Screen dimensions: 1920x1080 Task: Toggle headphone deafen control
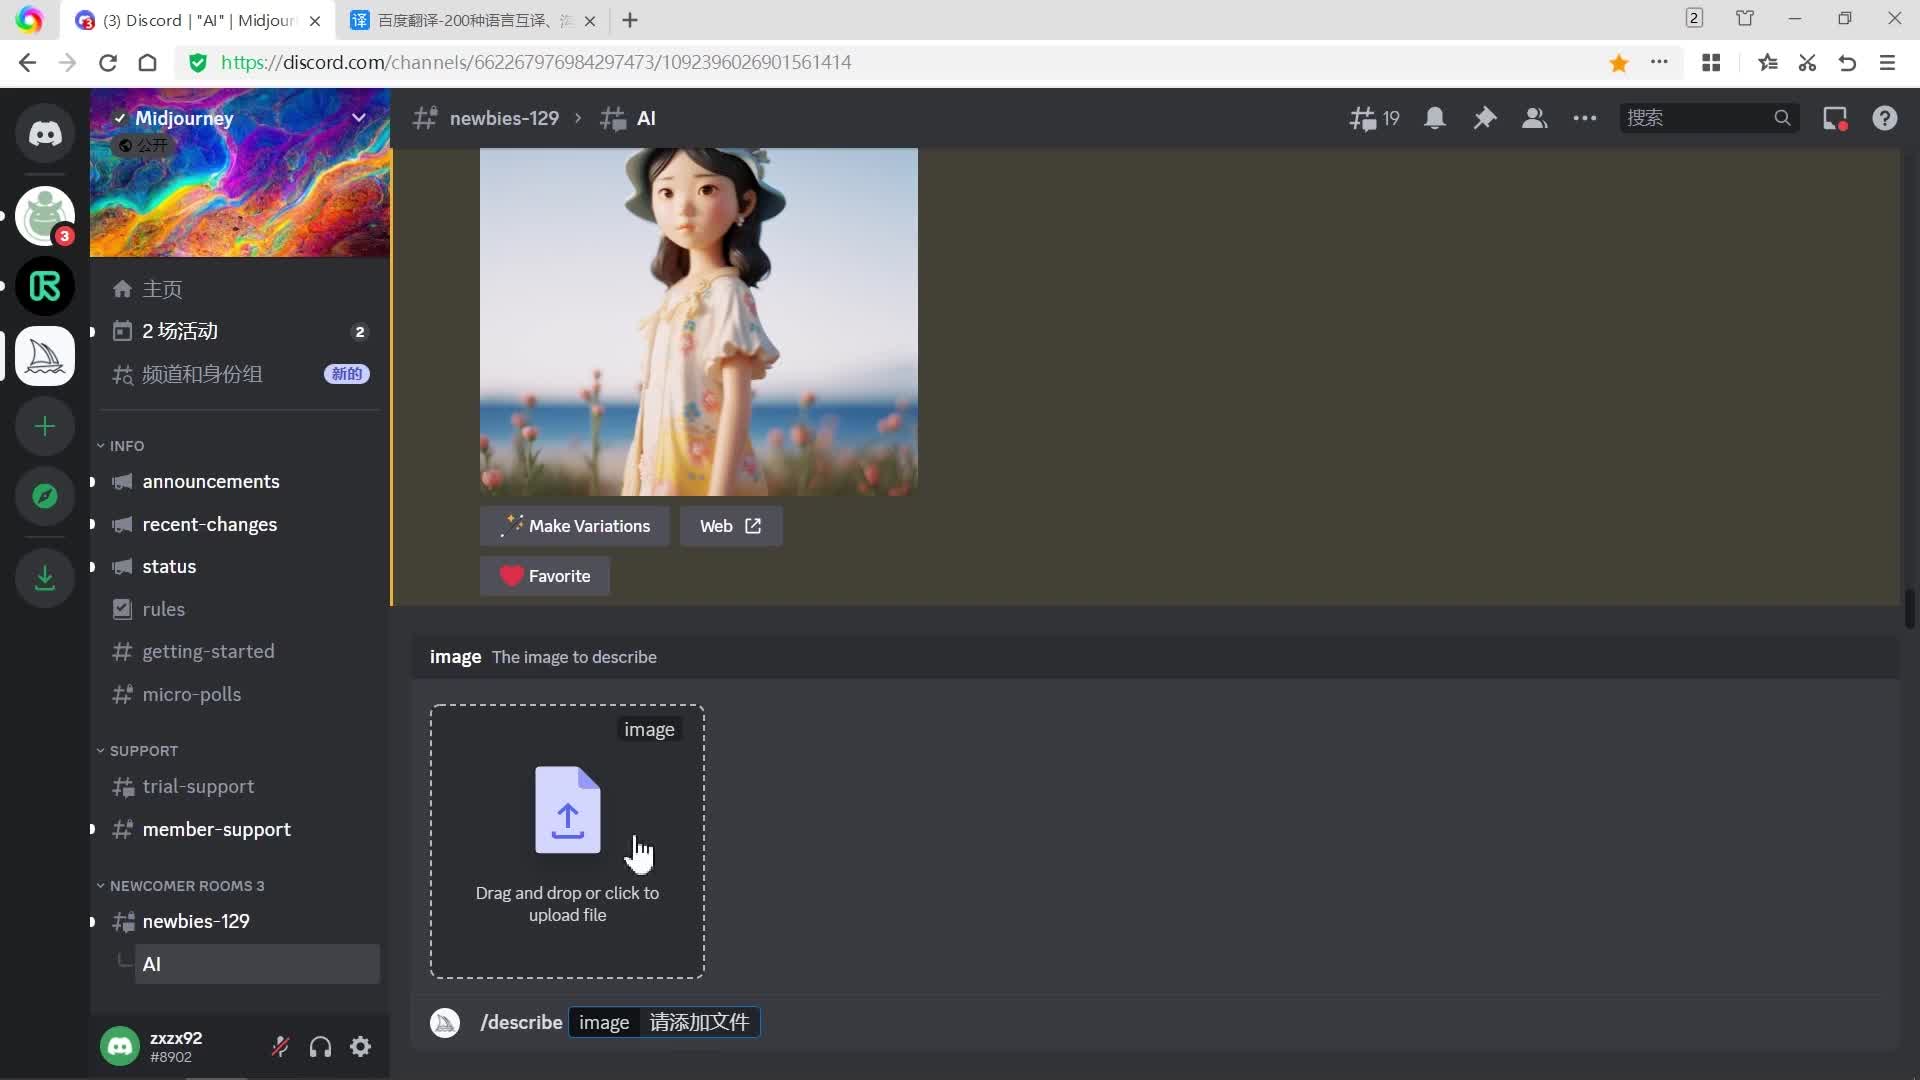pos(320,1047)
